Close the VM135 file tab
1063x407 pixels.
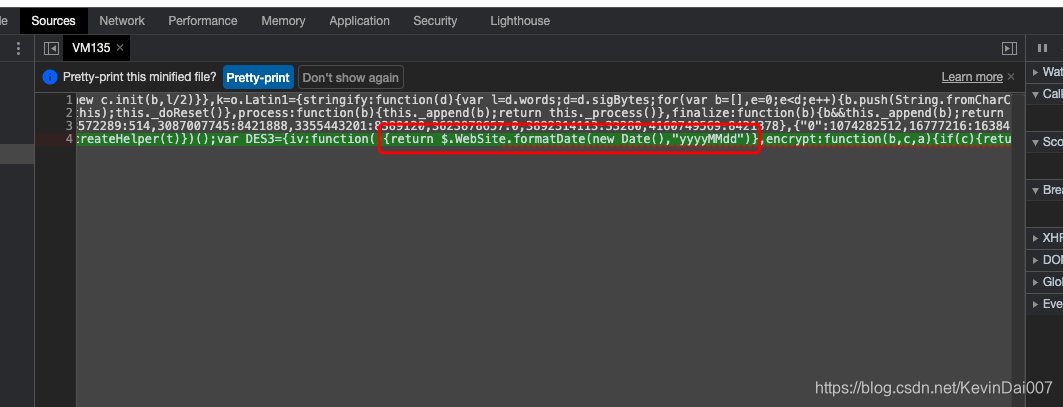point(120,47)
